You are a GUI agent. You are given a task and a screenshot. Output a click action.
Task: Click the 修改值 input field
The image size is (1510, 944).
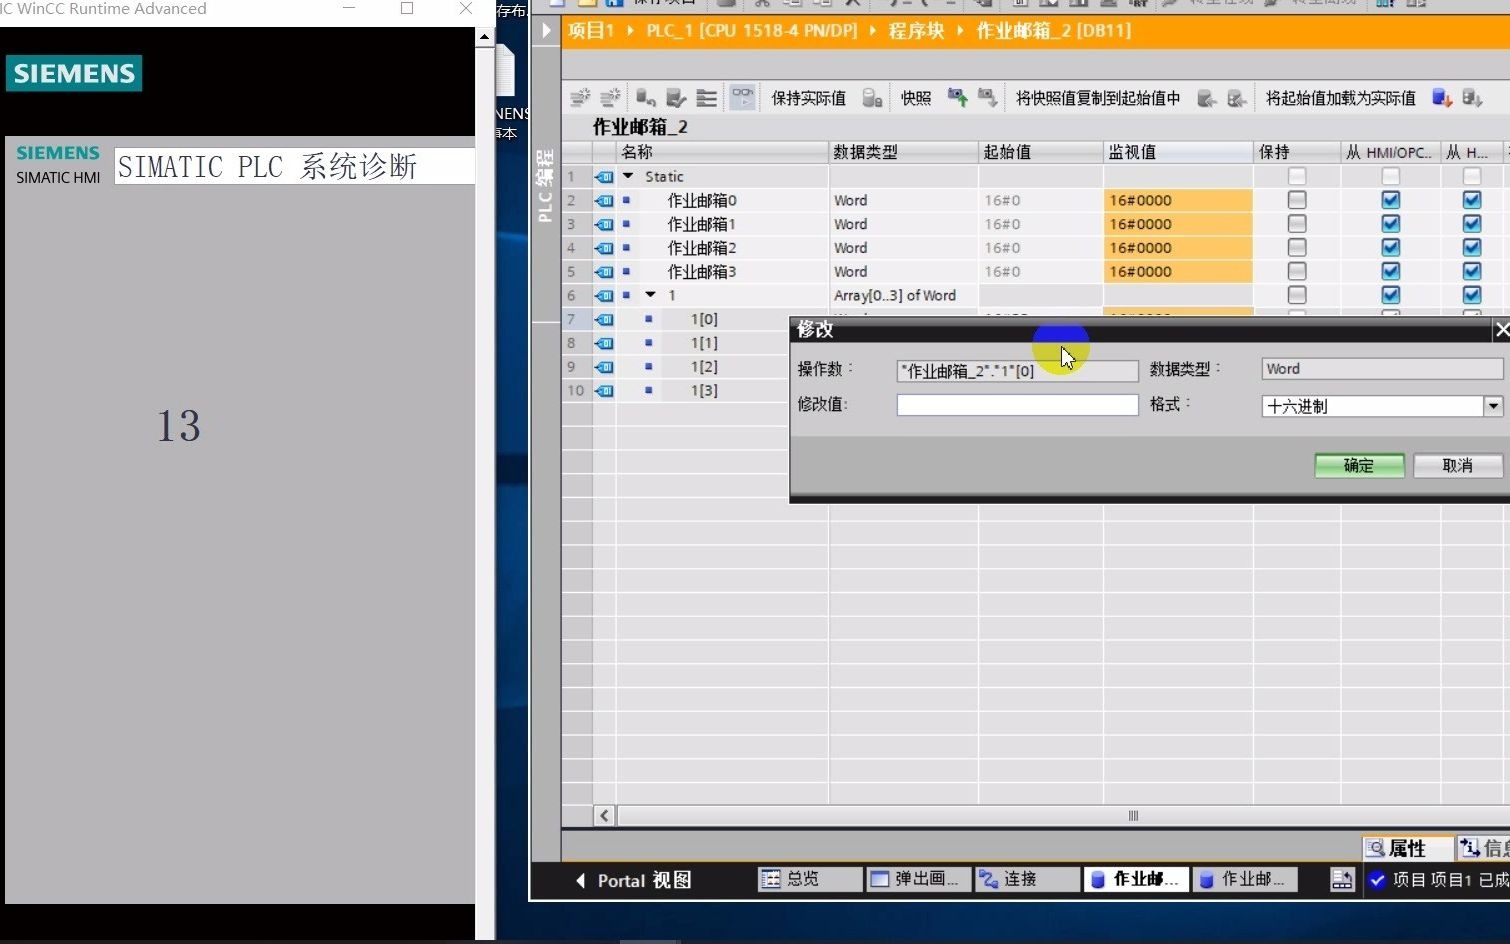coord(1017,405)
